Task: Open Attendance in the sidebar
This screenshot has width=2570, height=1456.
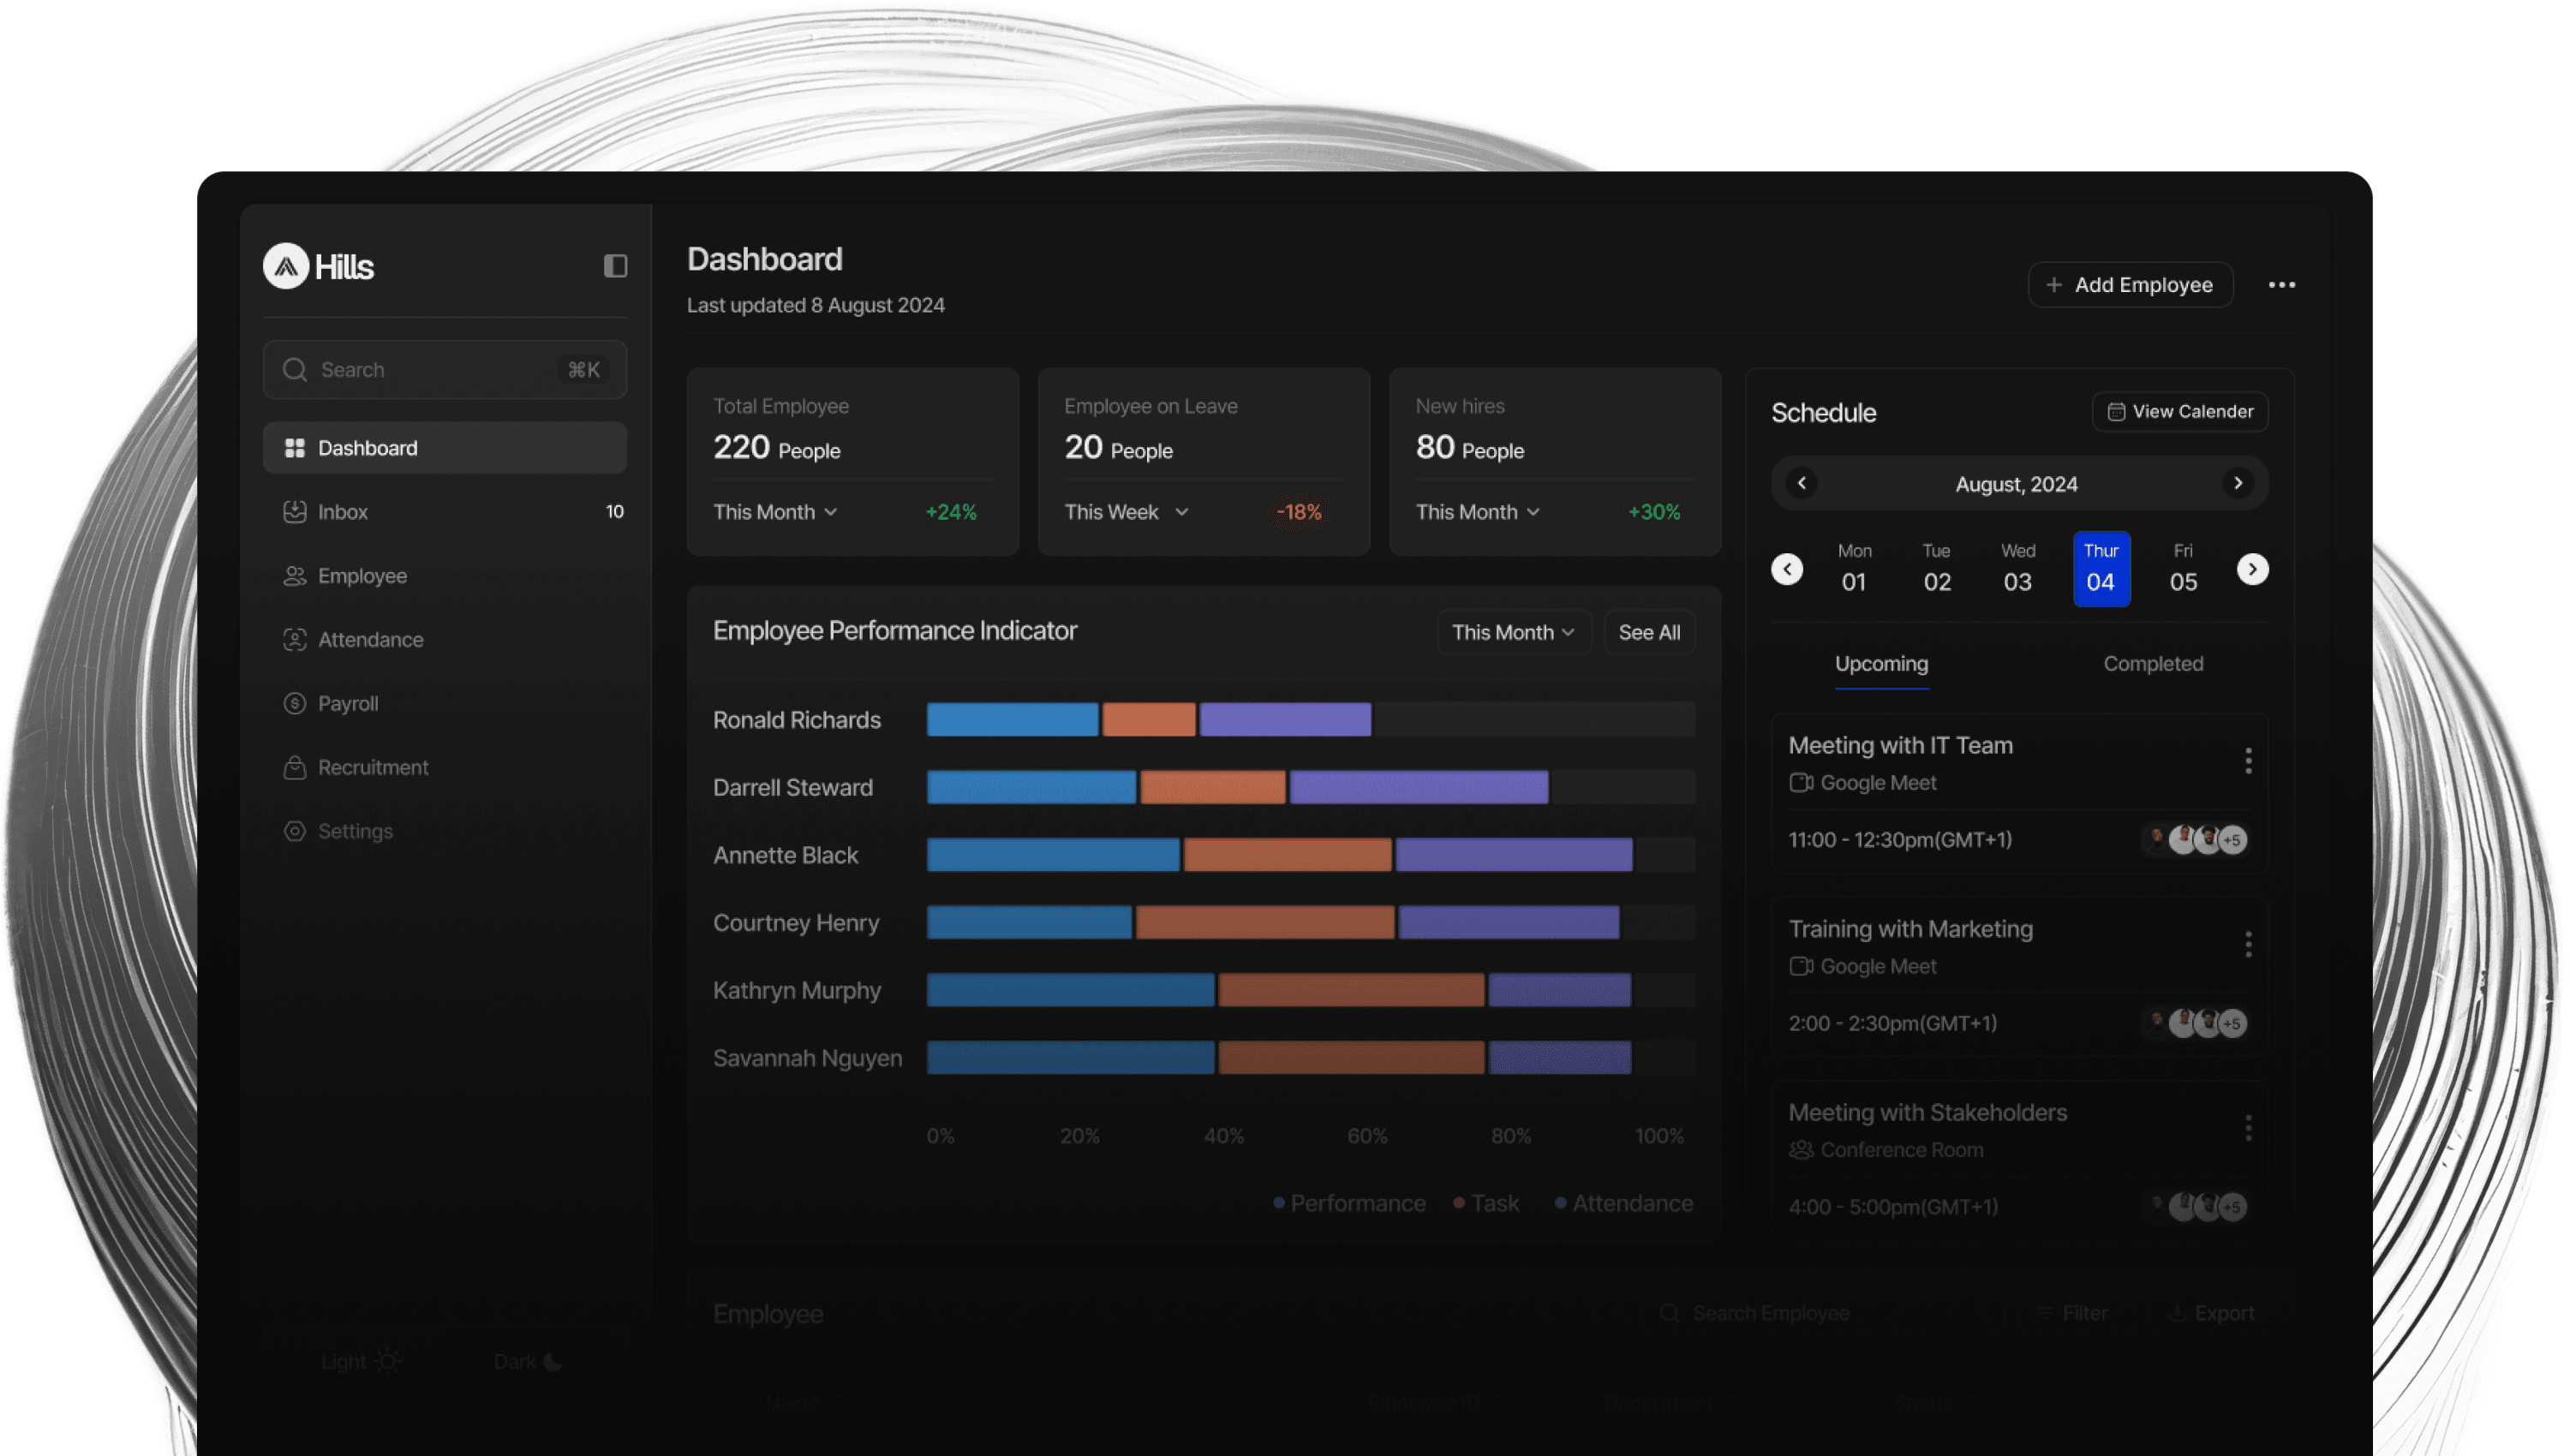Action: (x=370, y=640)
